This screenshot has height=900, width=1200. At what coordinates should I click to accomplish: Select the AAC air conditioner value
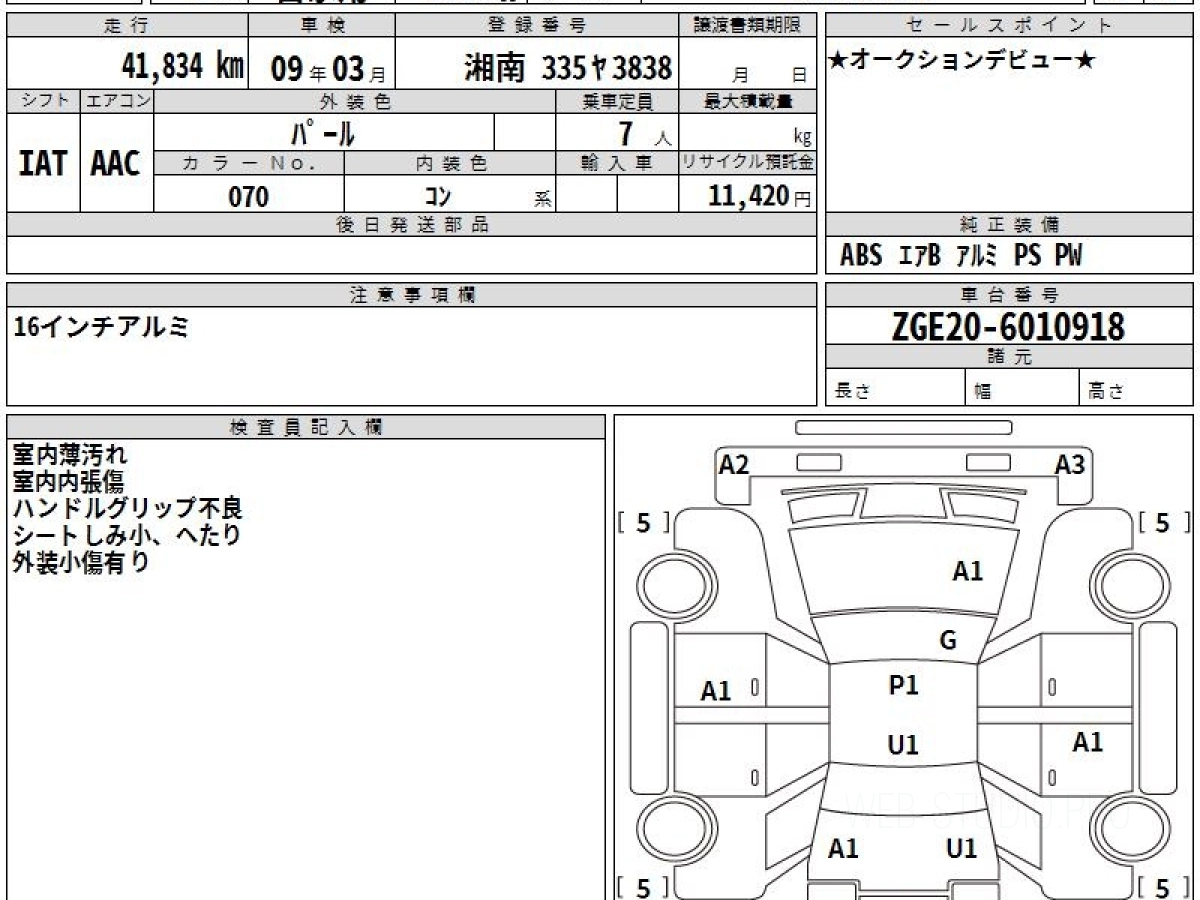click(116, 163)
